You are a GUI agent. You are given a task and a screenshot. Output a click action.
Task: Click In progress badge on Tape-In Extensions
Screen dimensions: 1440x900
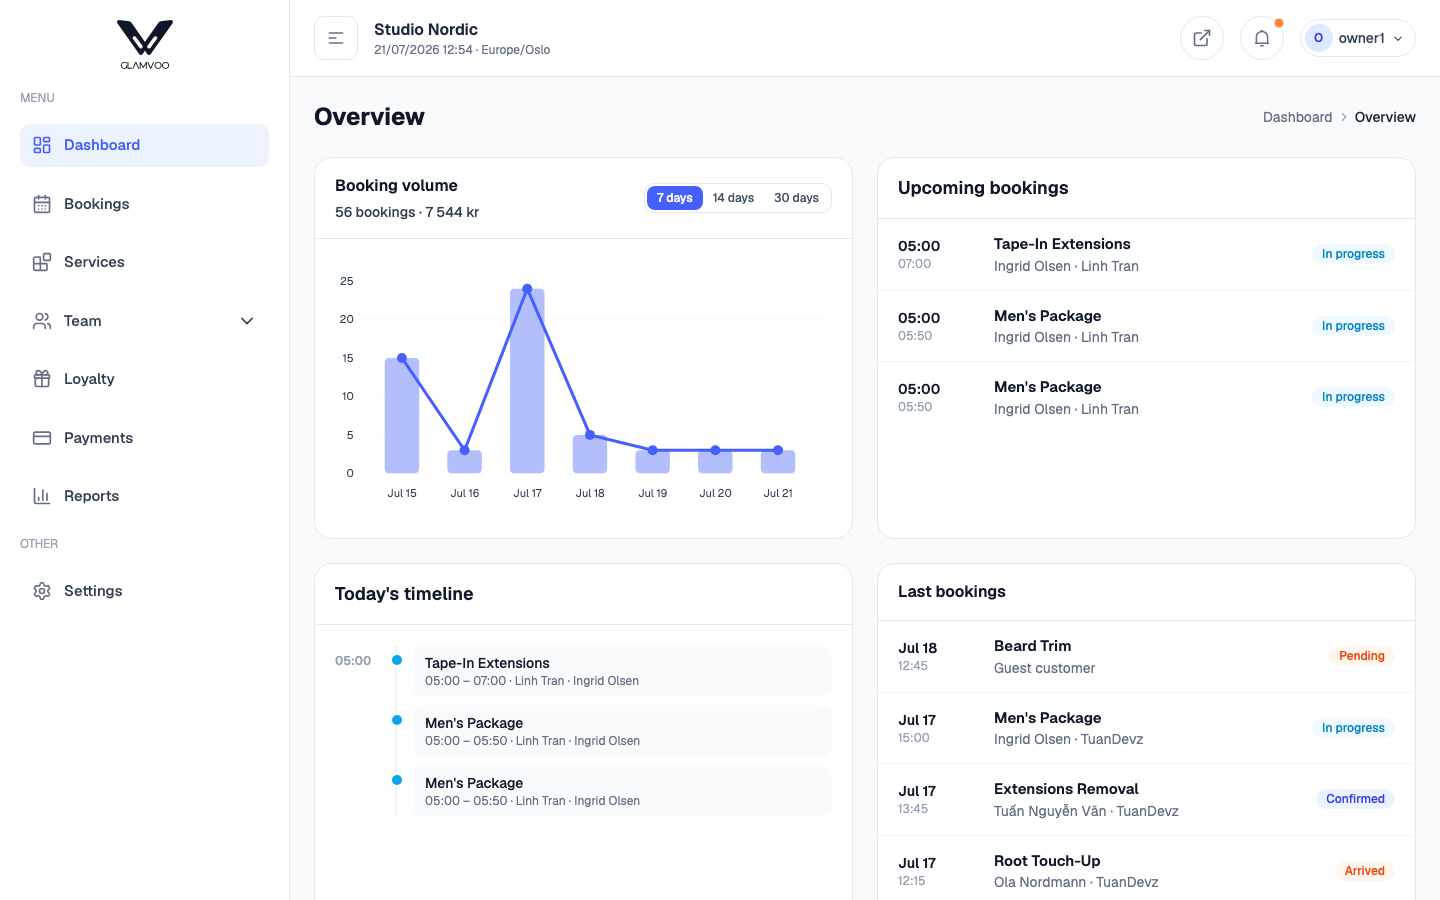tap(1353, 254)
